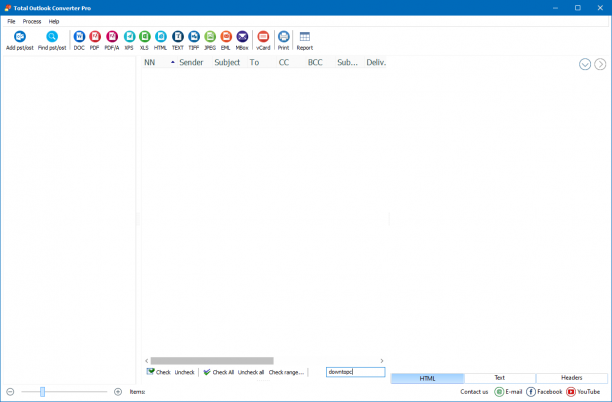
Task: Switch to the Text preview tab
Action: (x=500, y=378)
